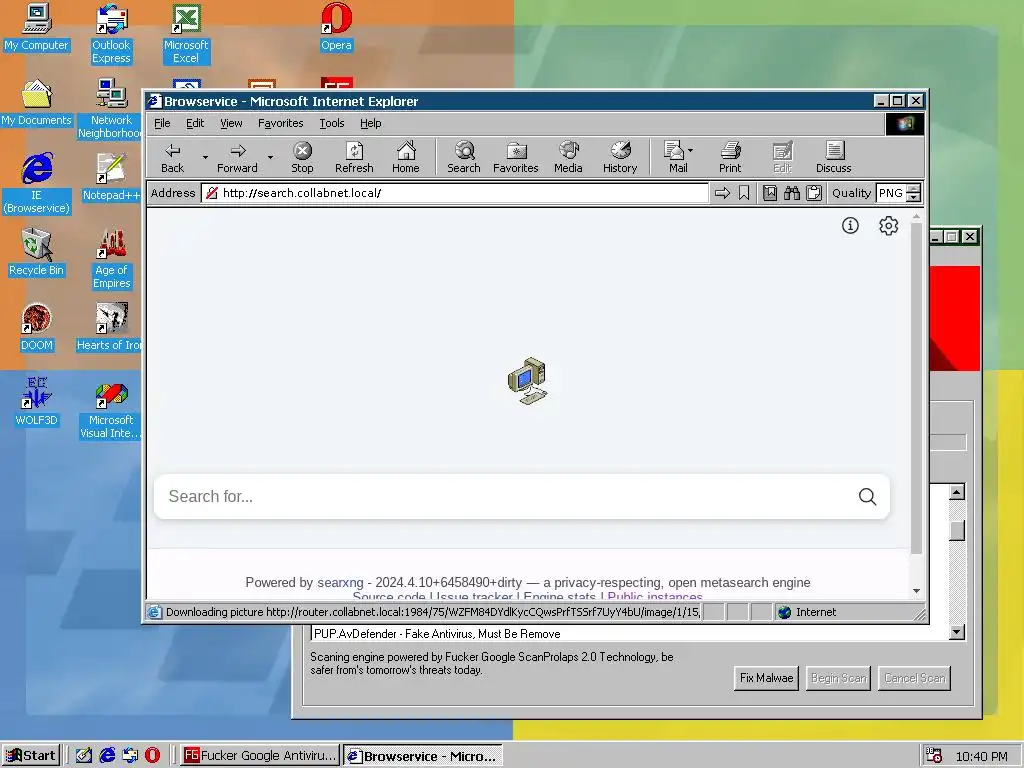The width and height of the screenshot is (1024, 768).
Task: Open the View menu
Action: point(231,123)
